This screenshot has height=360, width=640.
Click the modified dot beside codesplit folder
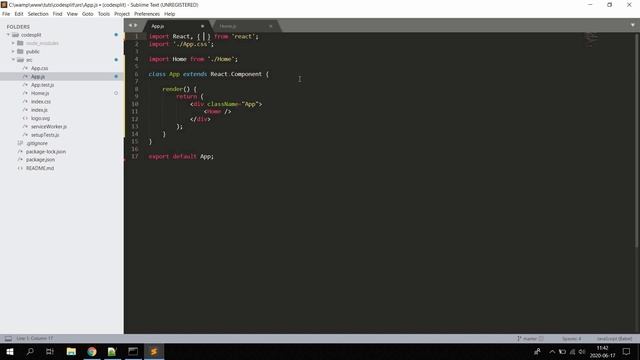pyautogui.click(x=116, y=35)
